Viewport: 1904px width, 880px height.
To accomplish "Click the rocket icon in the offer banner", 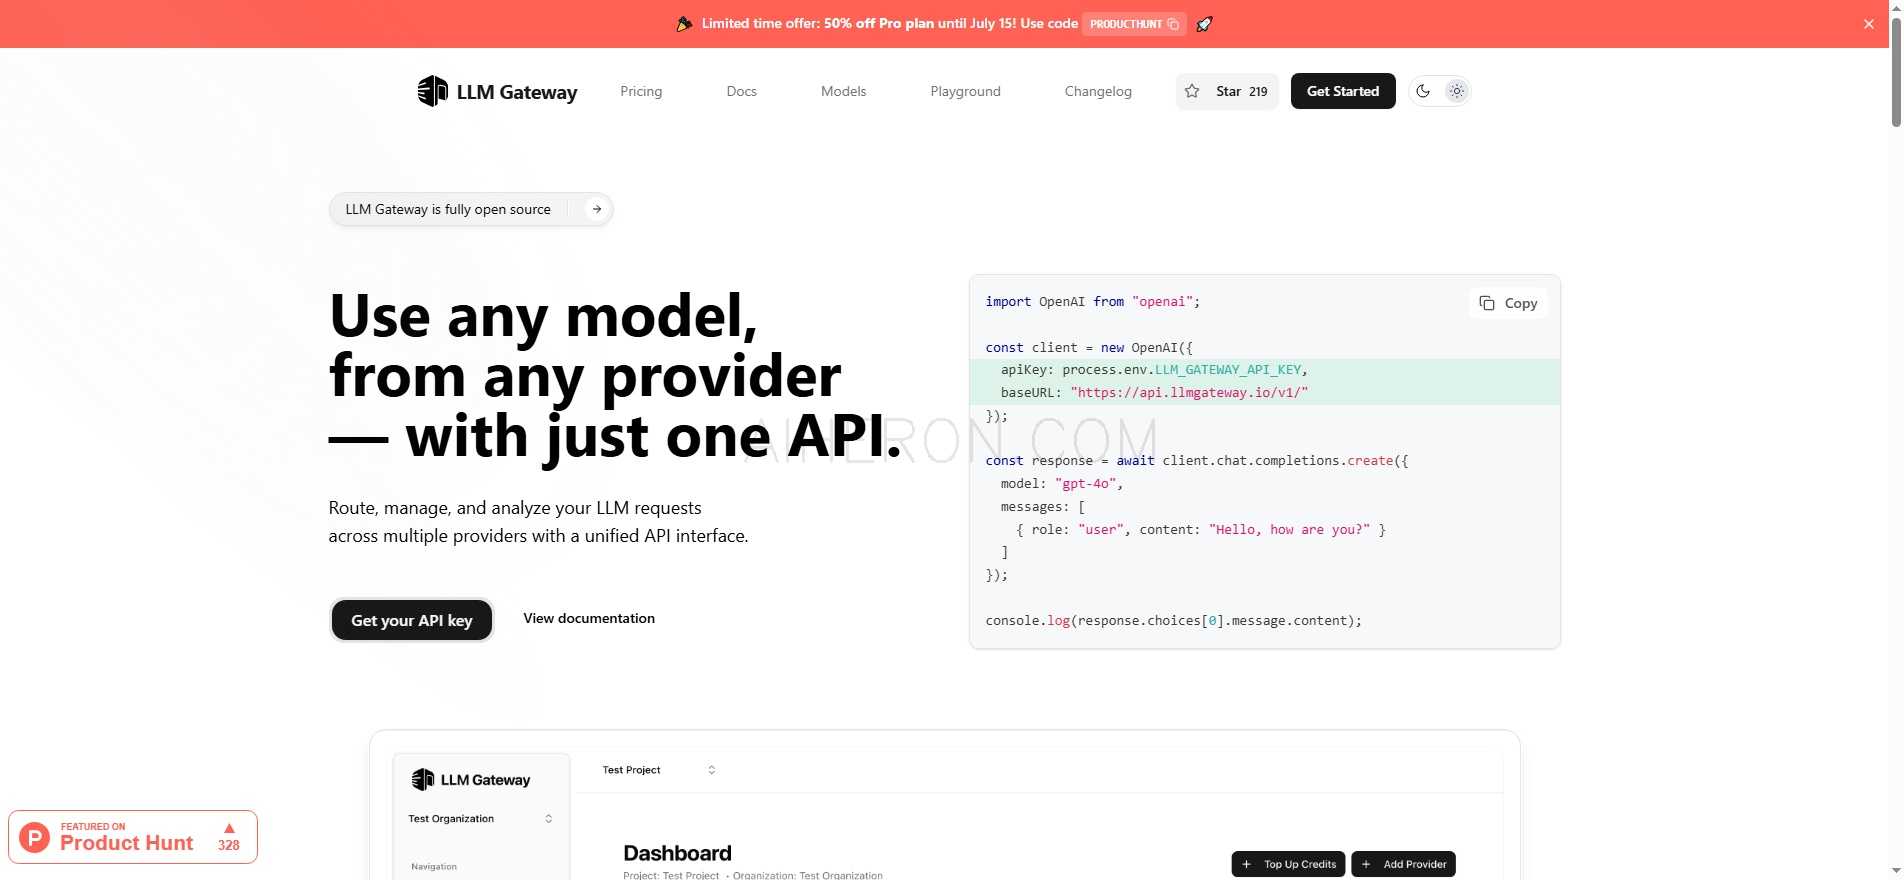I will click(x=1204, y=24).
